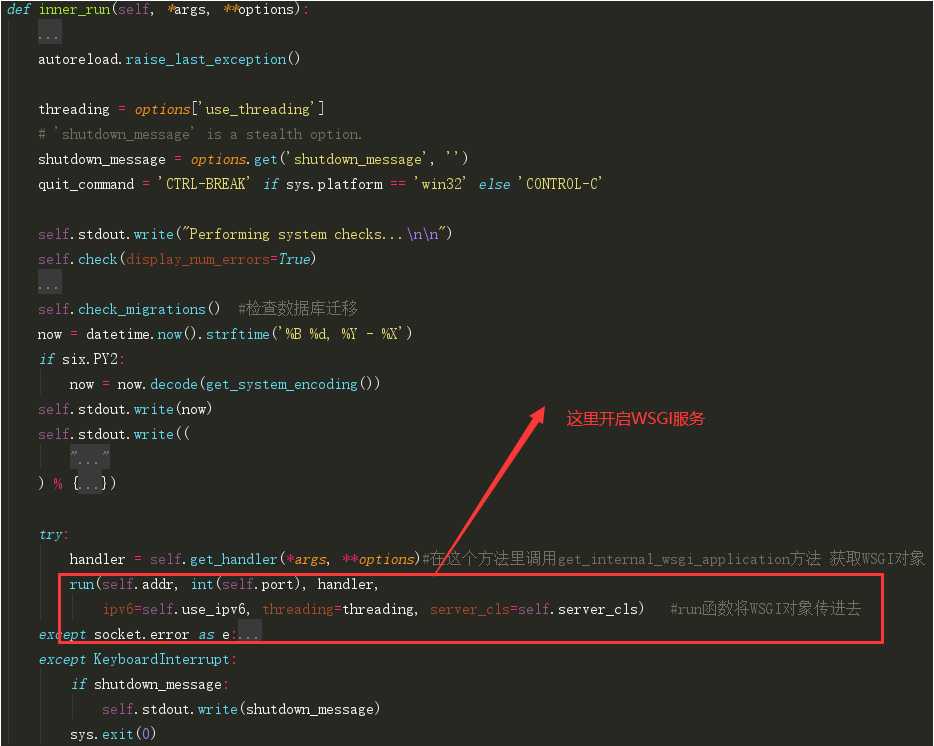Click int(self.port) argument
This screenshot has height=746, width=934.
click(245, 585)
